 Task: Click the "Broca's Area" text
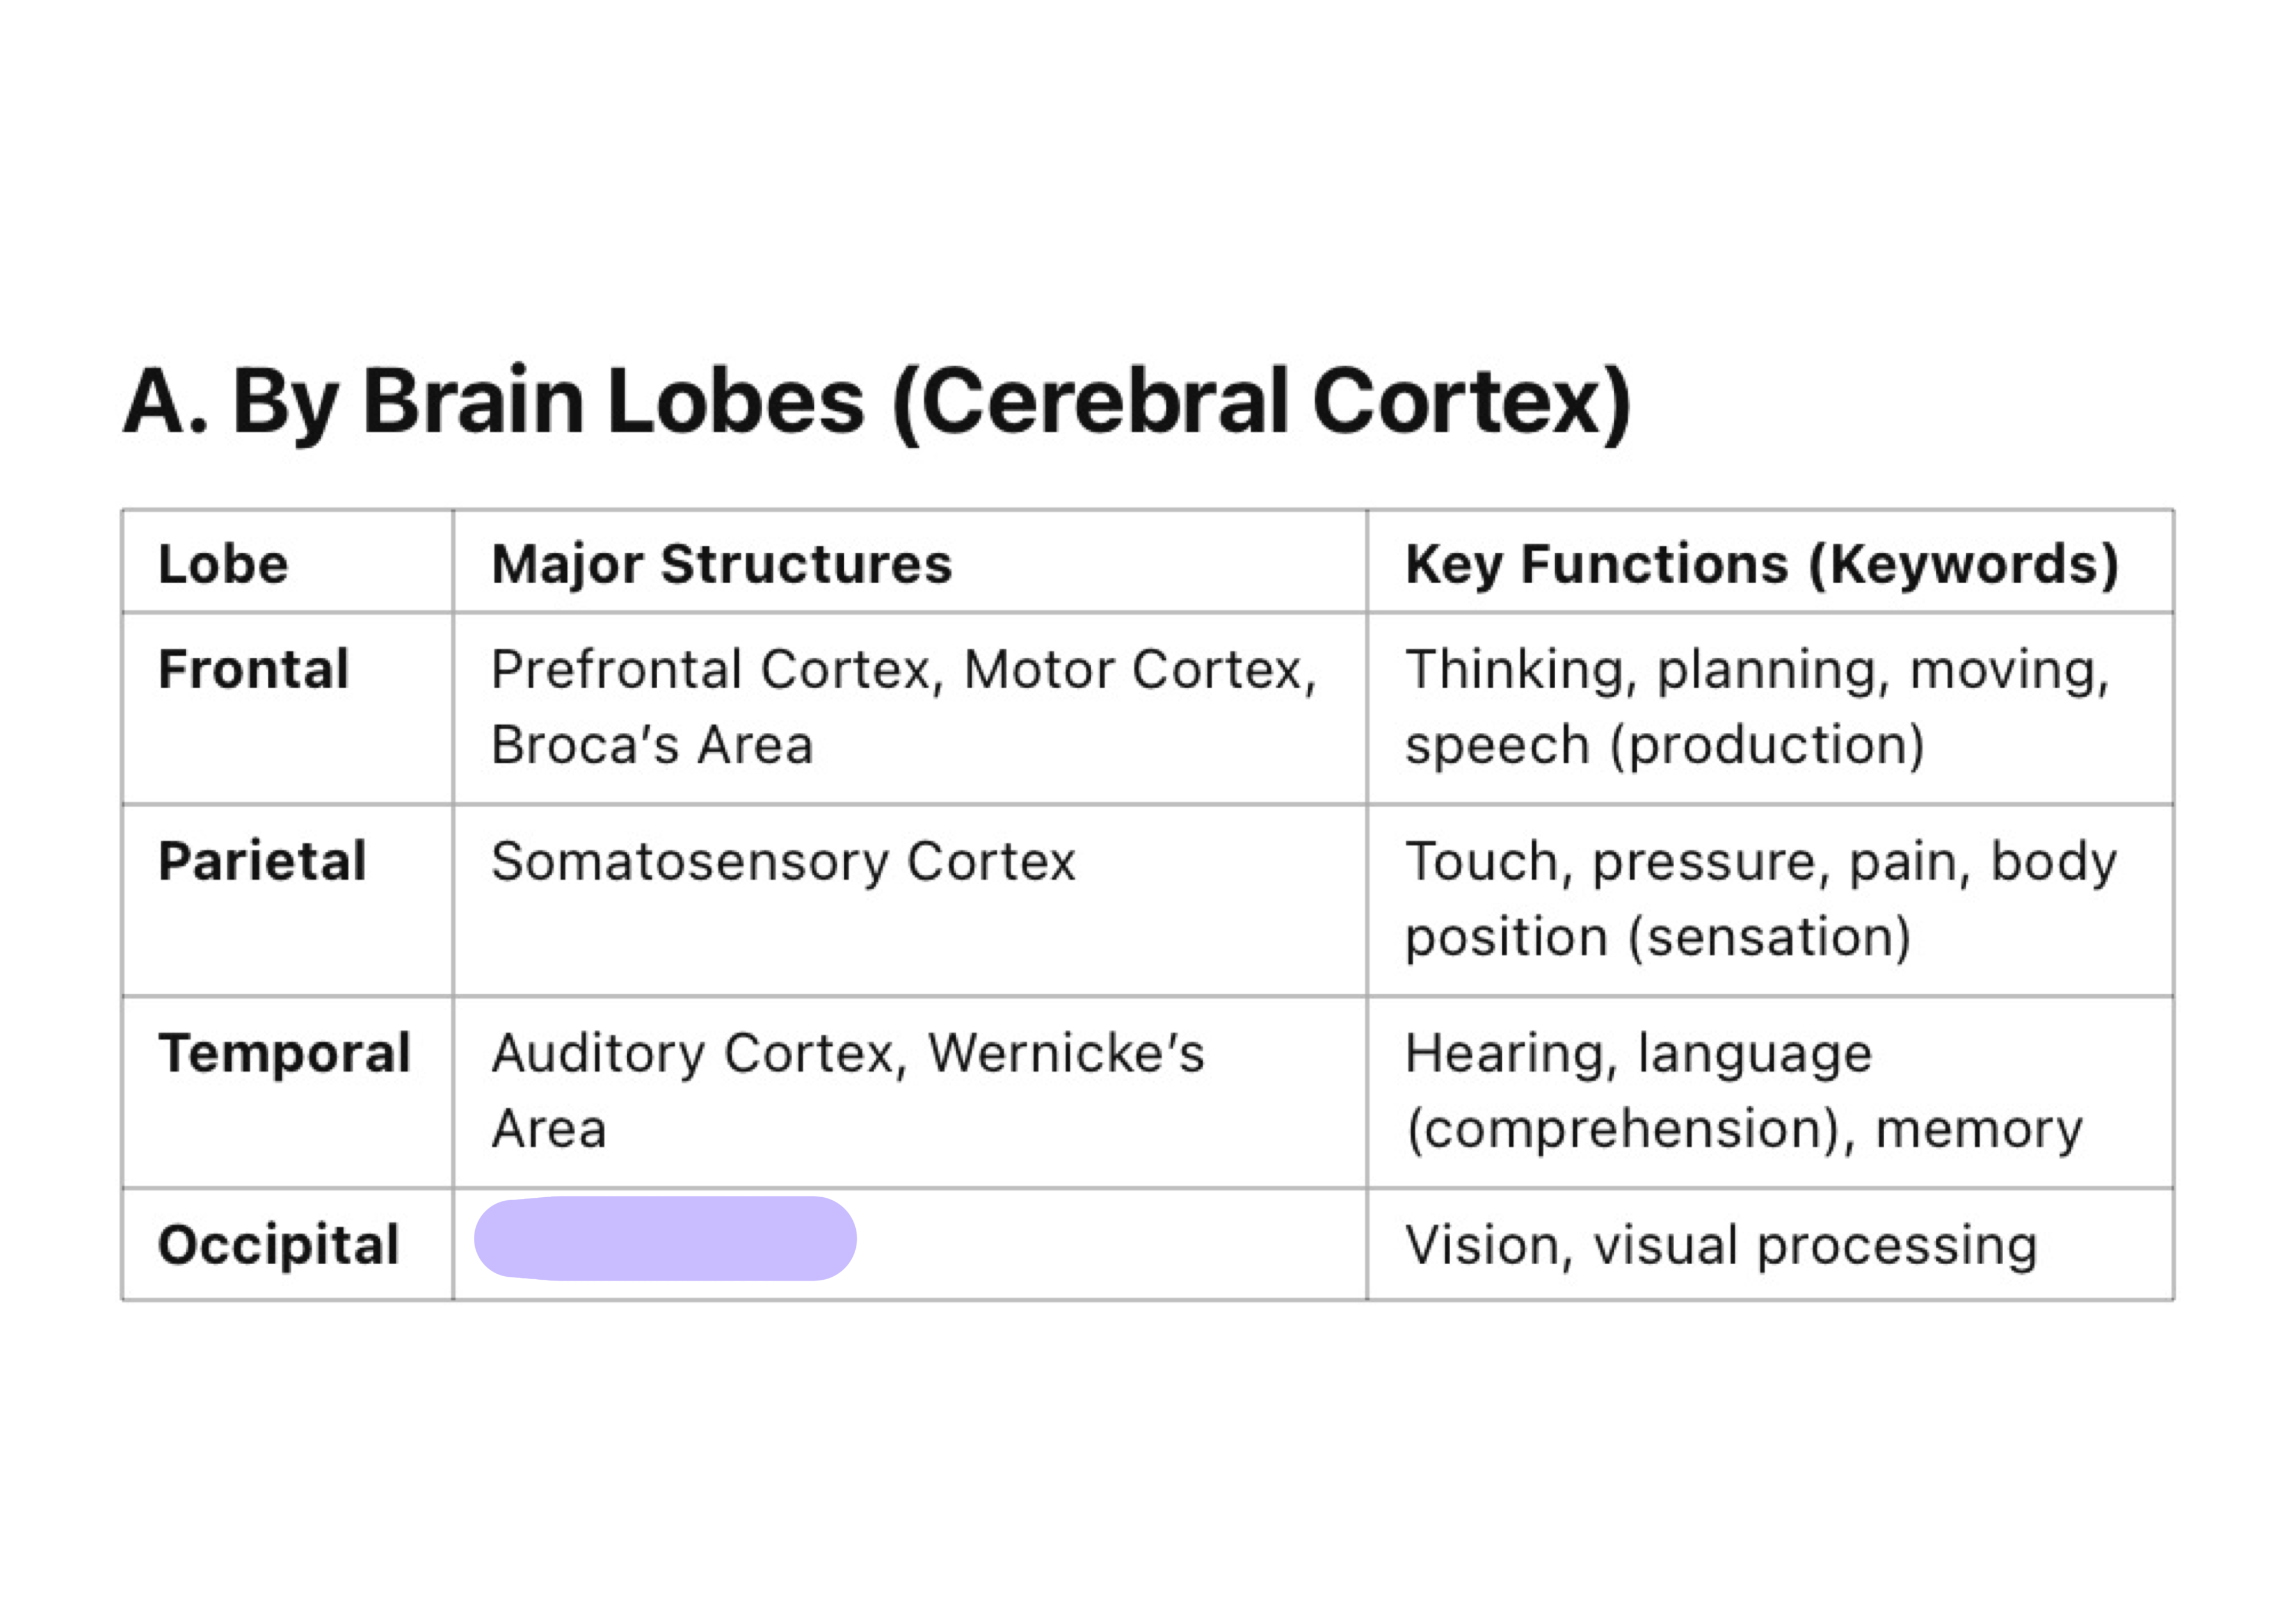click(652, 745)
